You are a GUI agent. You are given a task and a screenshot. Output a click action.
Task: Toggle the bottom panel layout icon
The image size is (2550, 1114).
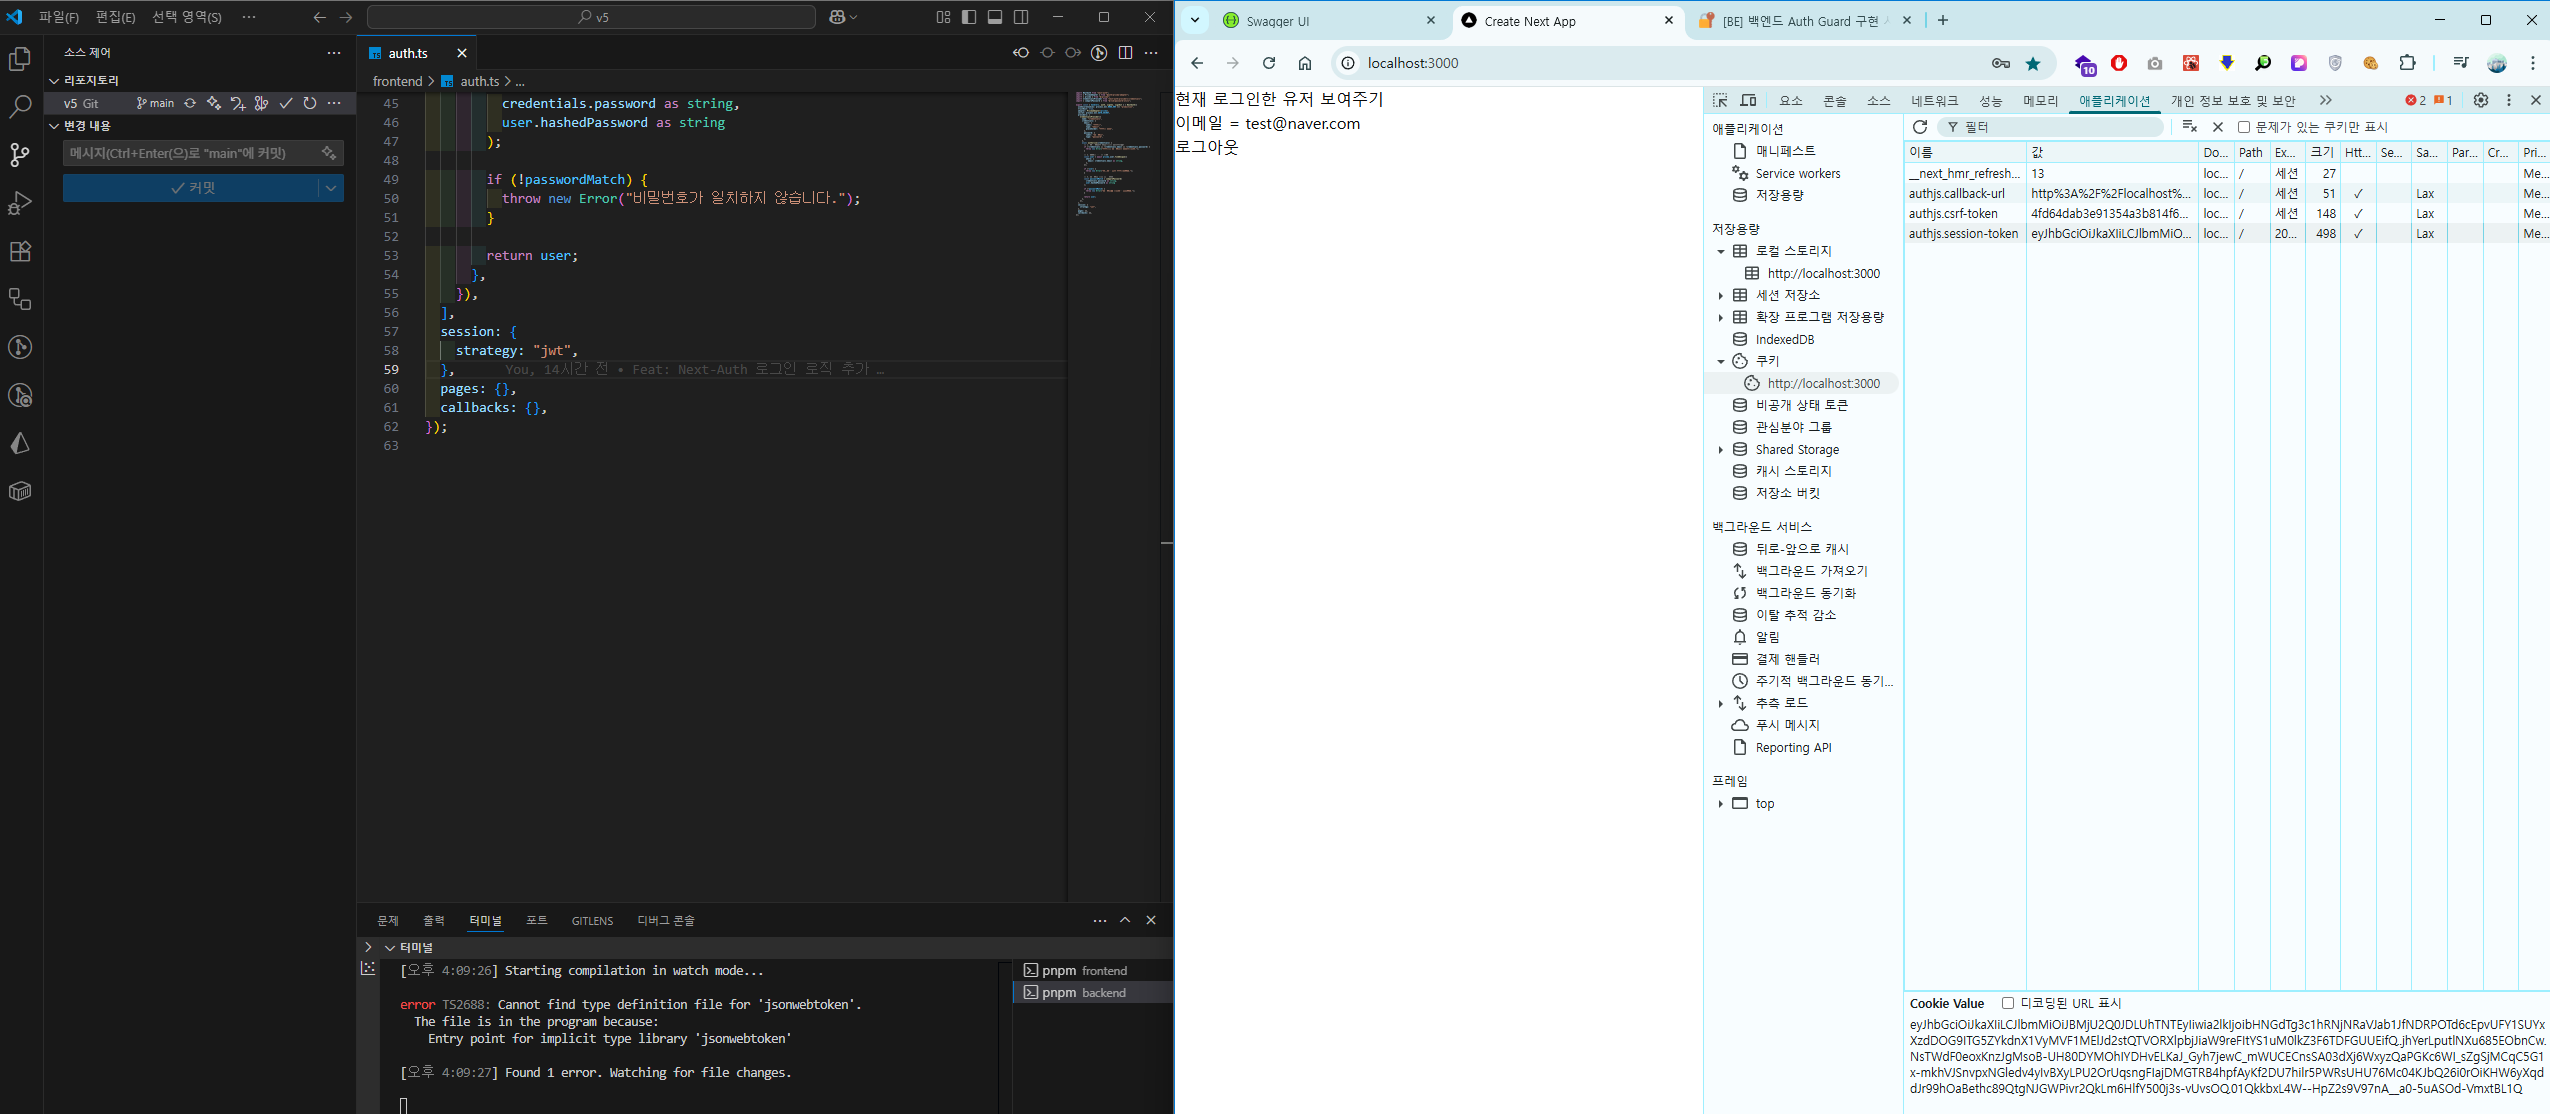994,17
